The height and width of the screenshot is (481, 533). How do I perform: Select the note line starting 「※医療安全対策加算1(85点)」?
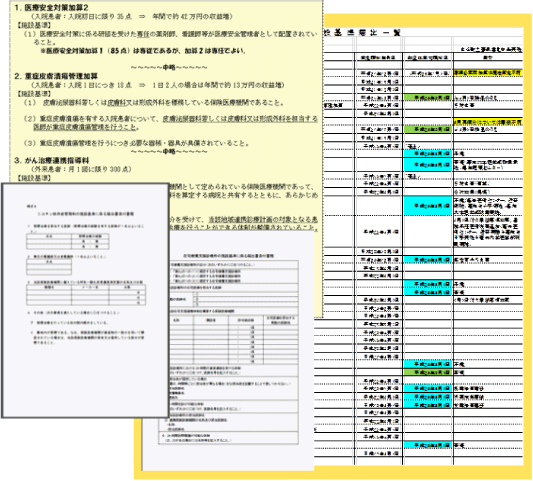[143, 51]
